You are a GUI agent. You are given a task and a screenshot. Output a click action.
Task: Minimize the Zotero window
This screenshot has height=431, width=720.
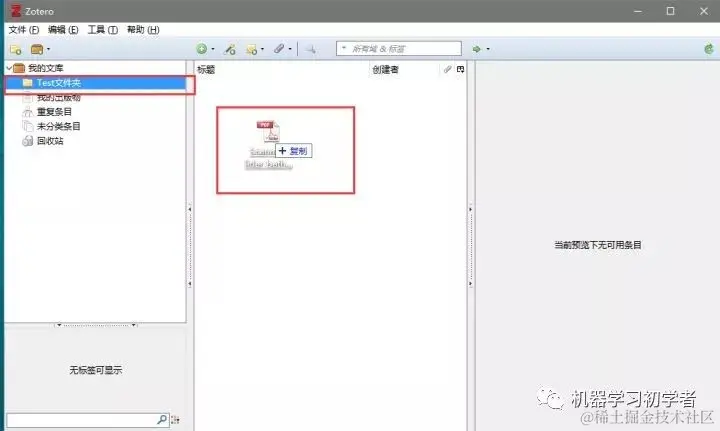pos(638,11)
